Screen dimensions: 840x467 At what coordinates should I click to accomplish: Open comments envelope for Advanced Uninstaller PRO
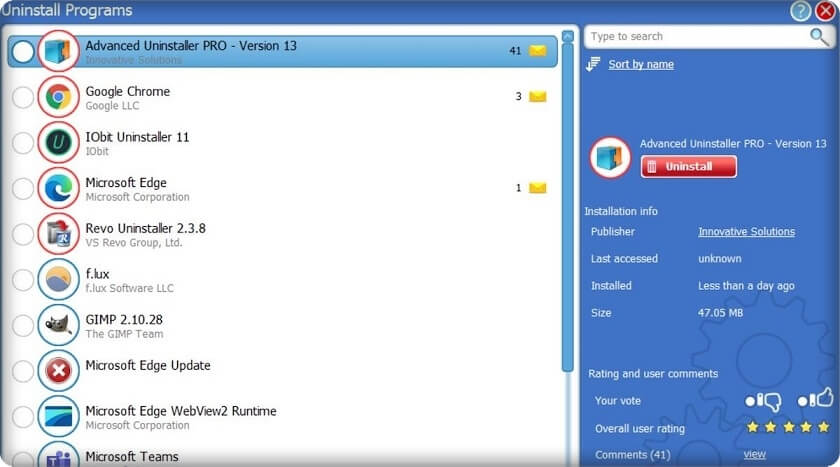[x=537, y=50]
